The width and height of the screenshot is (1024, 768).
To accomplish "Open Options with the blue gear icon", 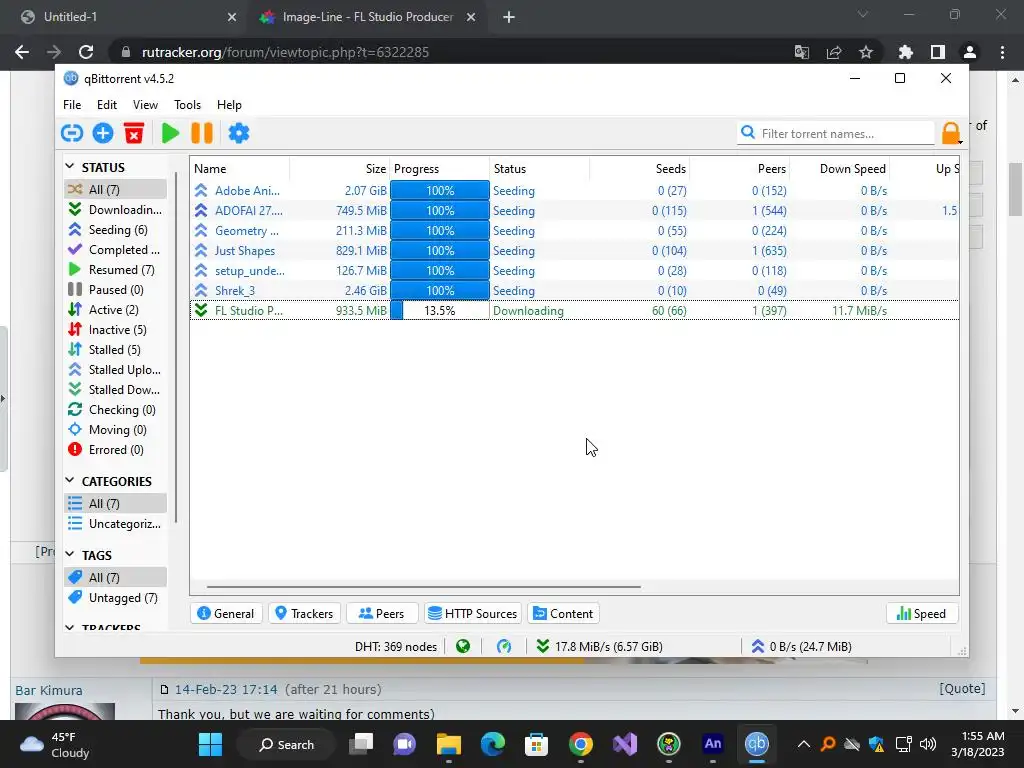I will [x=238, y=133].
